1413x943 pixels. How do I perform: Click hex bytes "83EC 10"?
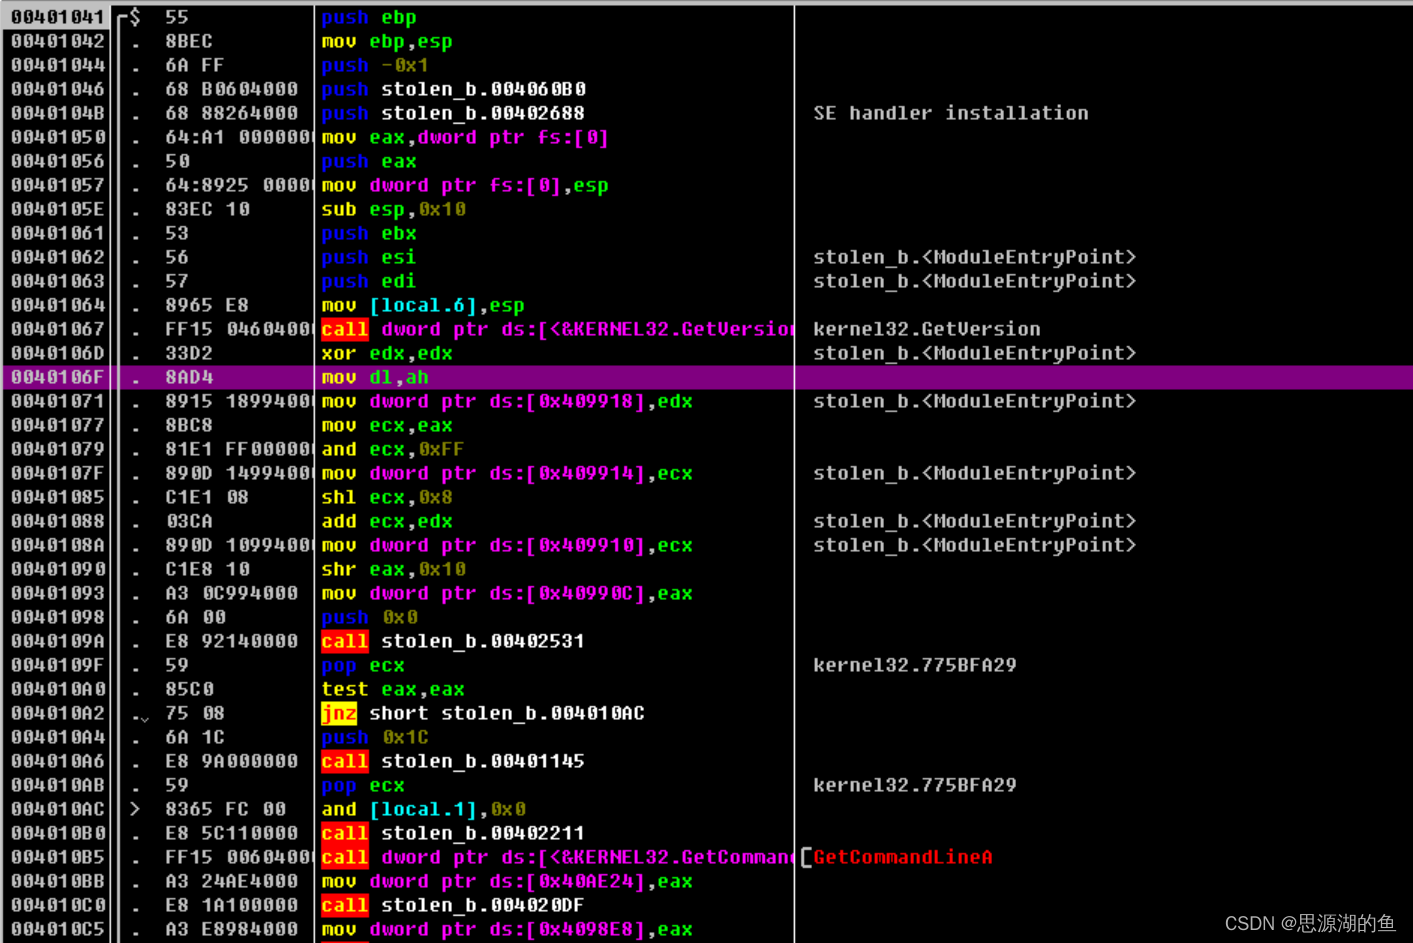point(208,209)
